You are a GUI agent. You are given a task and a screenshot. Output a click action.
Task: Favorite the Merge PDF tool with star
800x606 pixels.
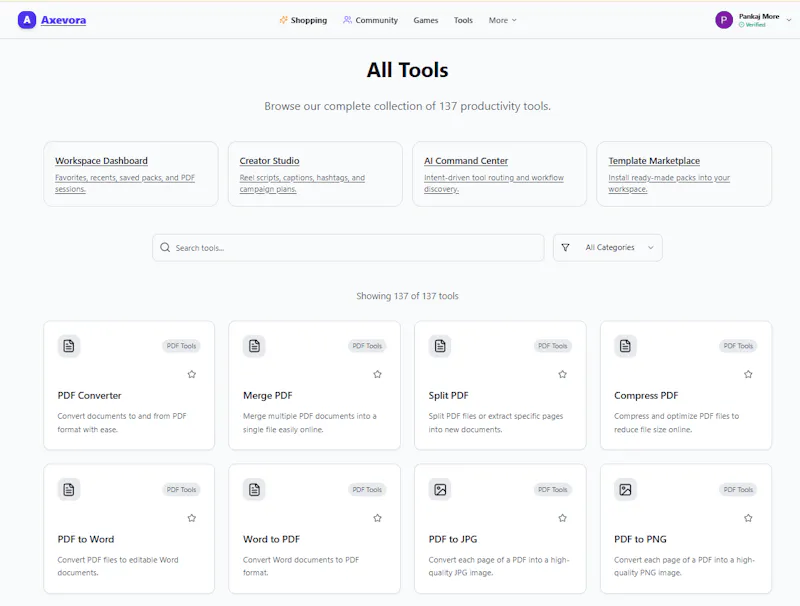pyautogui.click(x=378, y=374)
